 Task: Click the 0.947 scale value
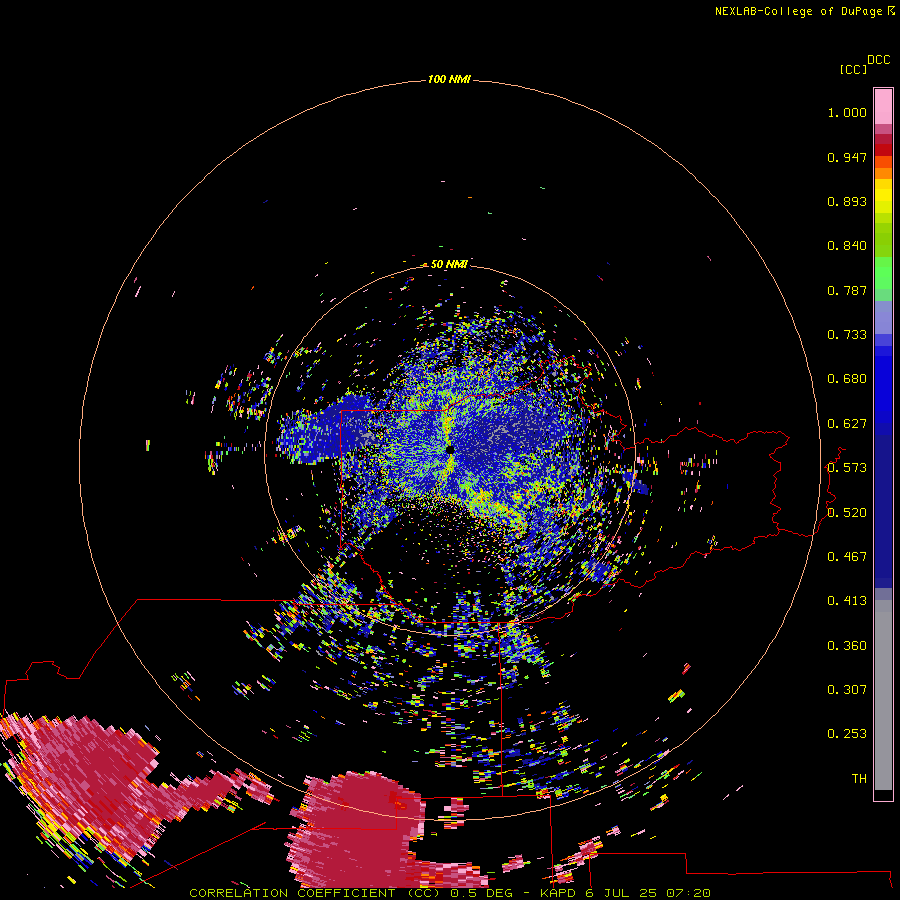point(847,157)
